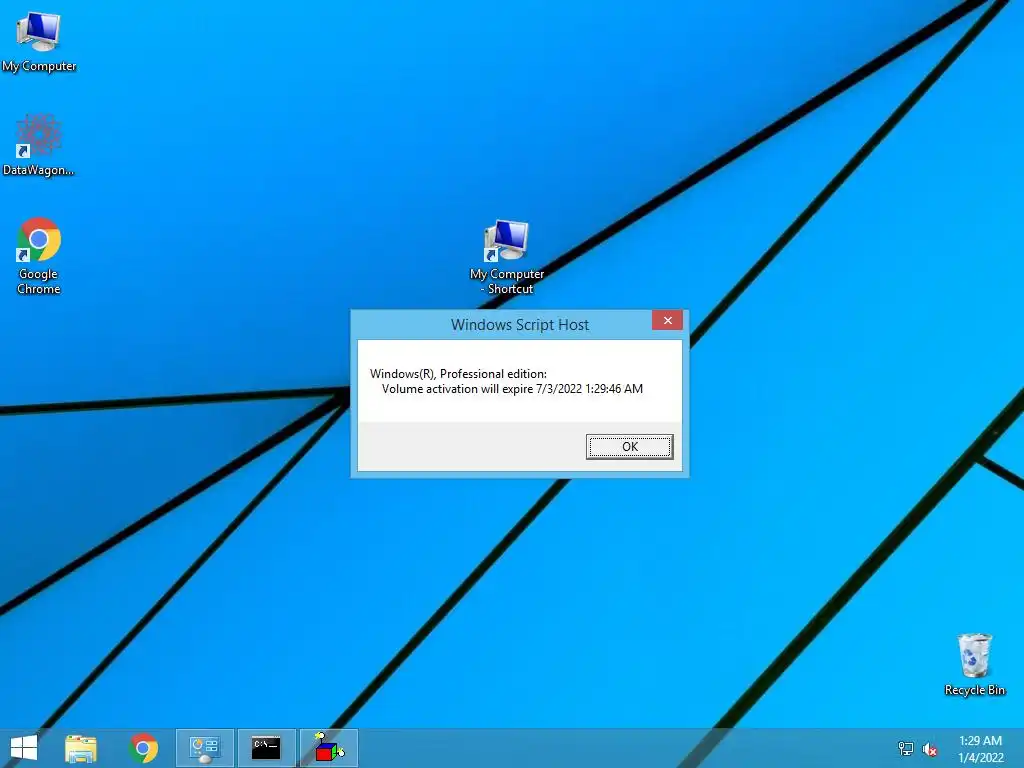1024x768 pixels.
Task: Switch to Command Prompt taskbar window
Action: click(266, 748)
